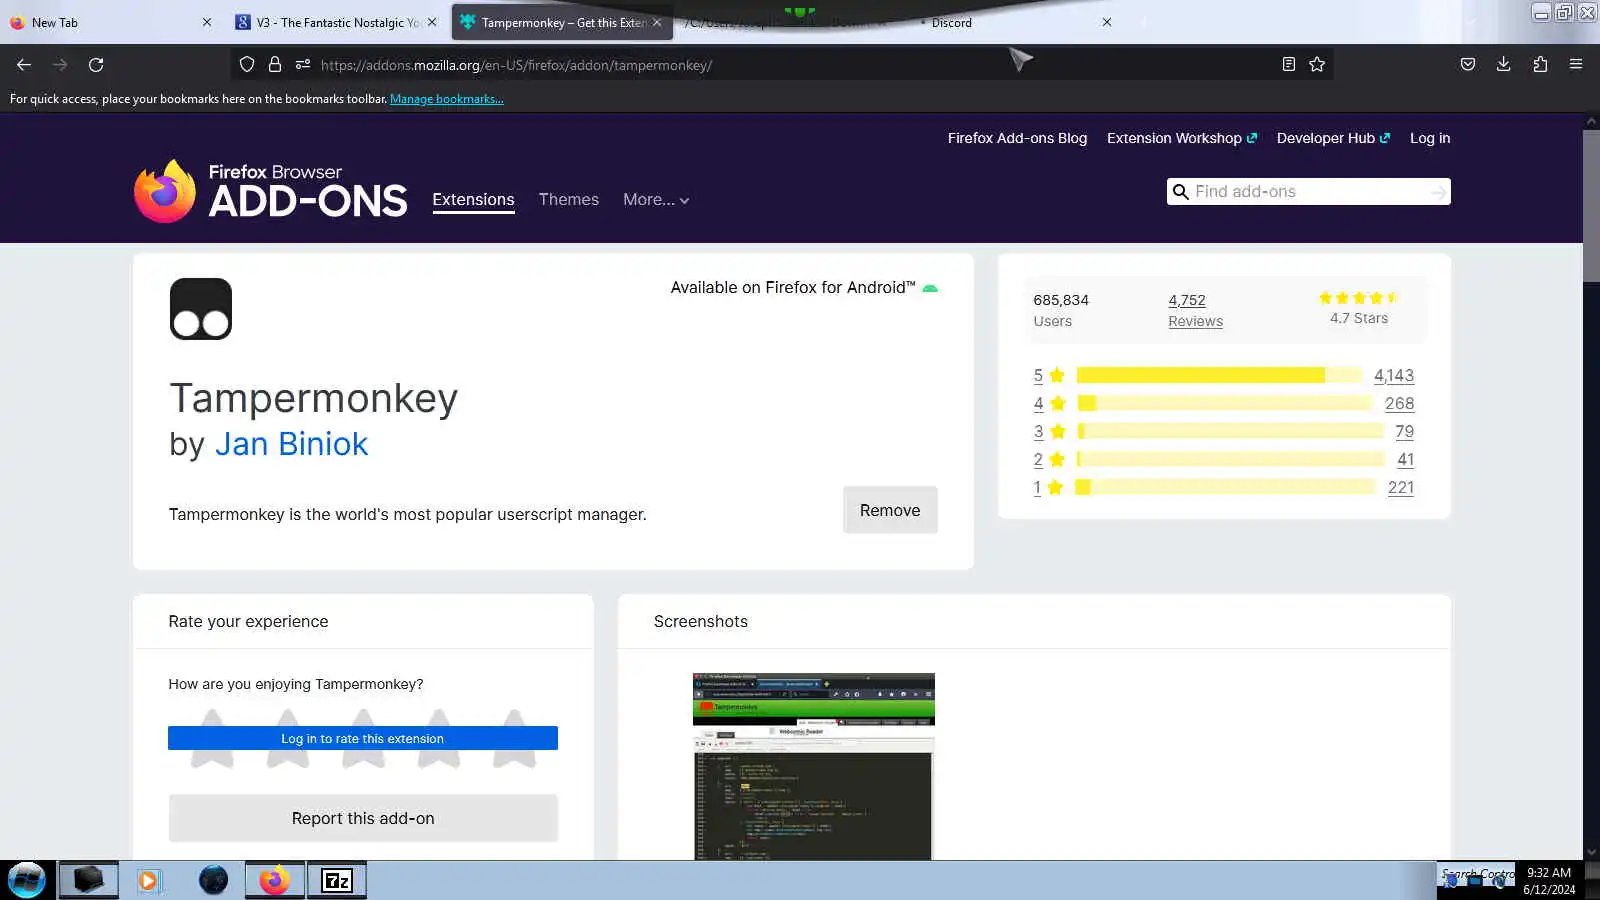Click the Find add-ons search field
Image resolution: width=1600 pixels, height=900 pixels.
click(1308, 192)
